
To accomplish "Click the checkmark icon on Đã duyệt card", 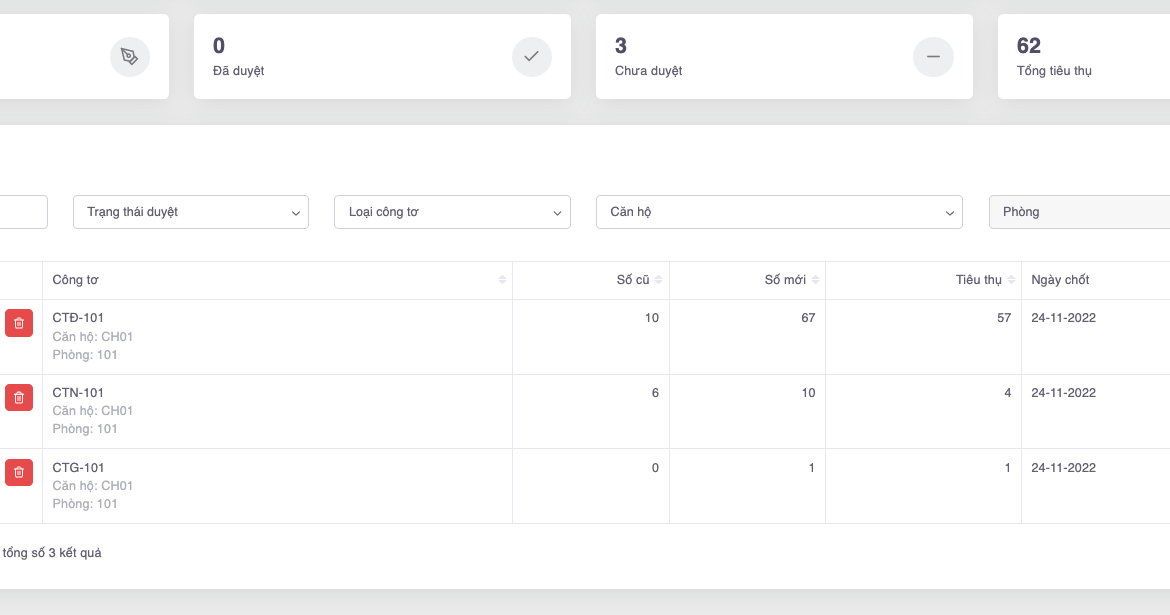I will pos(531,57).
